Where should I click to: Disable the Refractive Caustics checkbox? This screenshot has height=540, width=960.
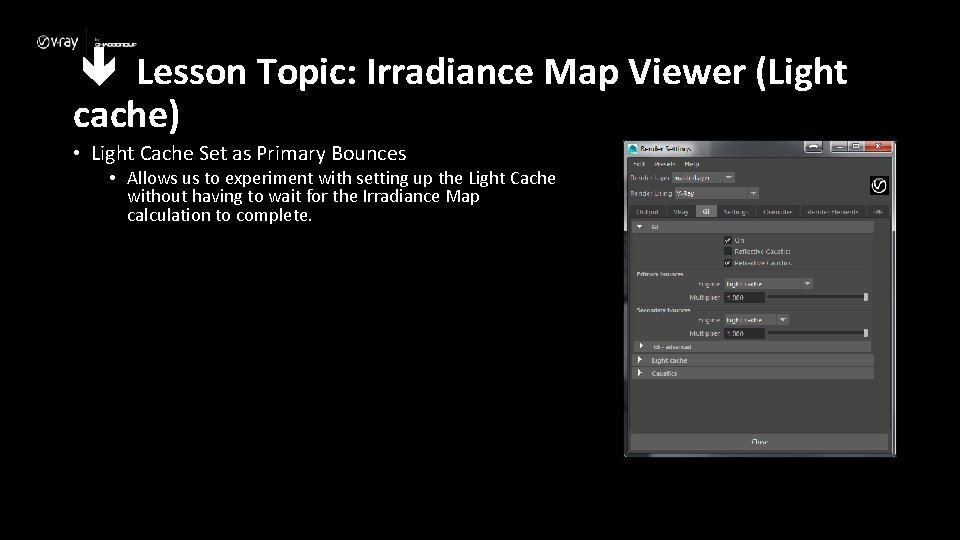(x=727, y=263)
